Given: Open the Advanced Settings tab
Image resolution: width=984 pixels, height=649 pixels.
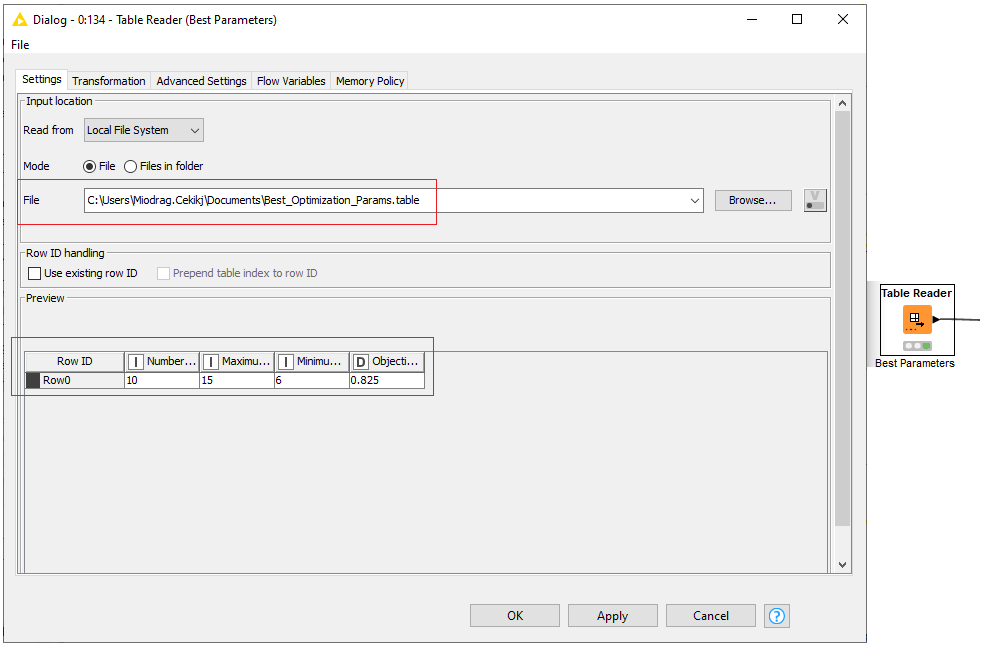Looking at the screenshot, I should 201,81.
